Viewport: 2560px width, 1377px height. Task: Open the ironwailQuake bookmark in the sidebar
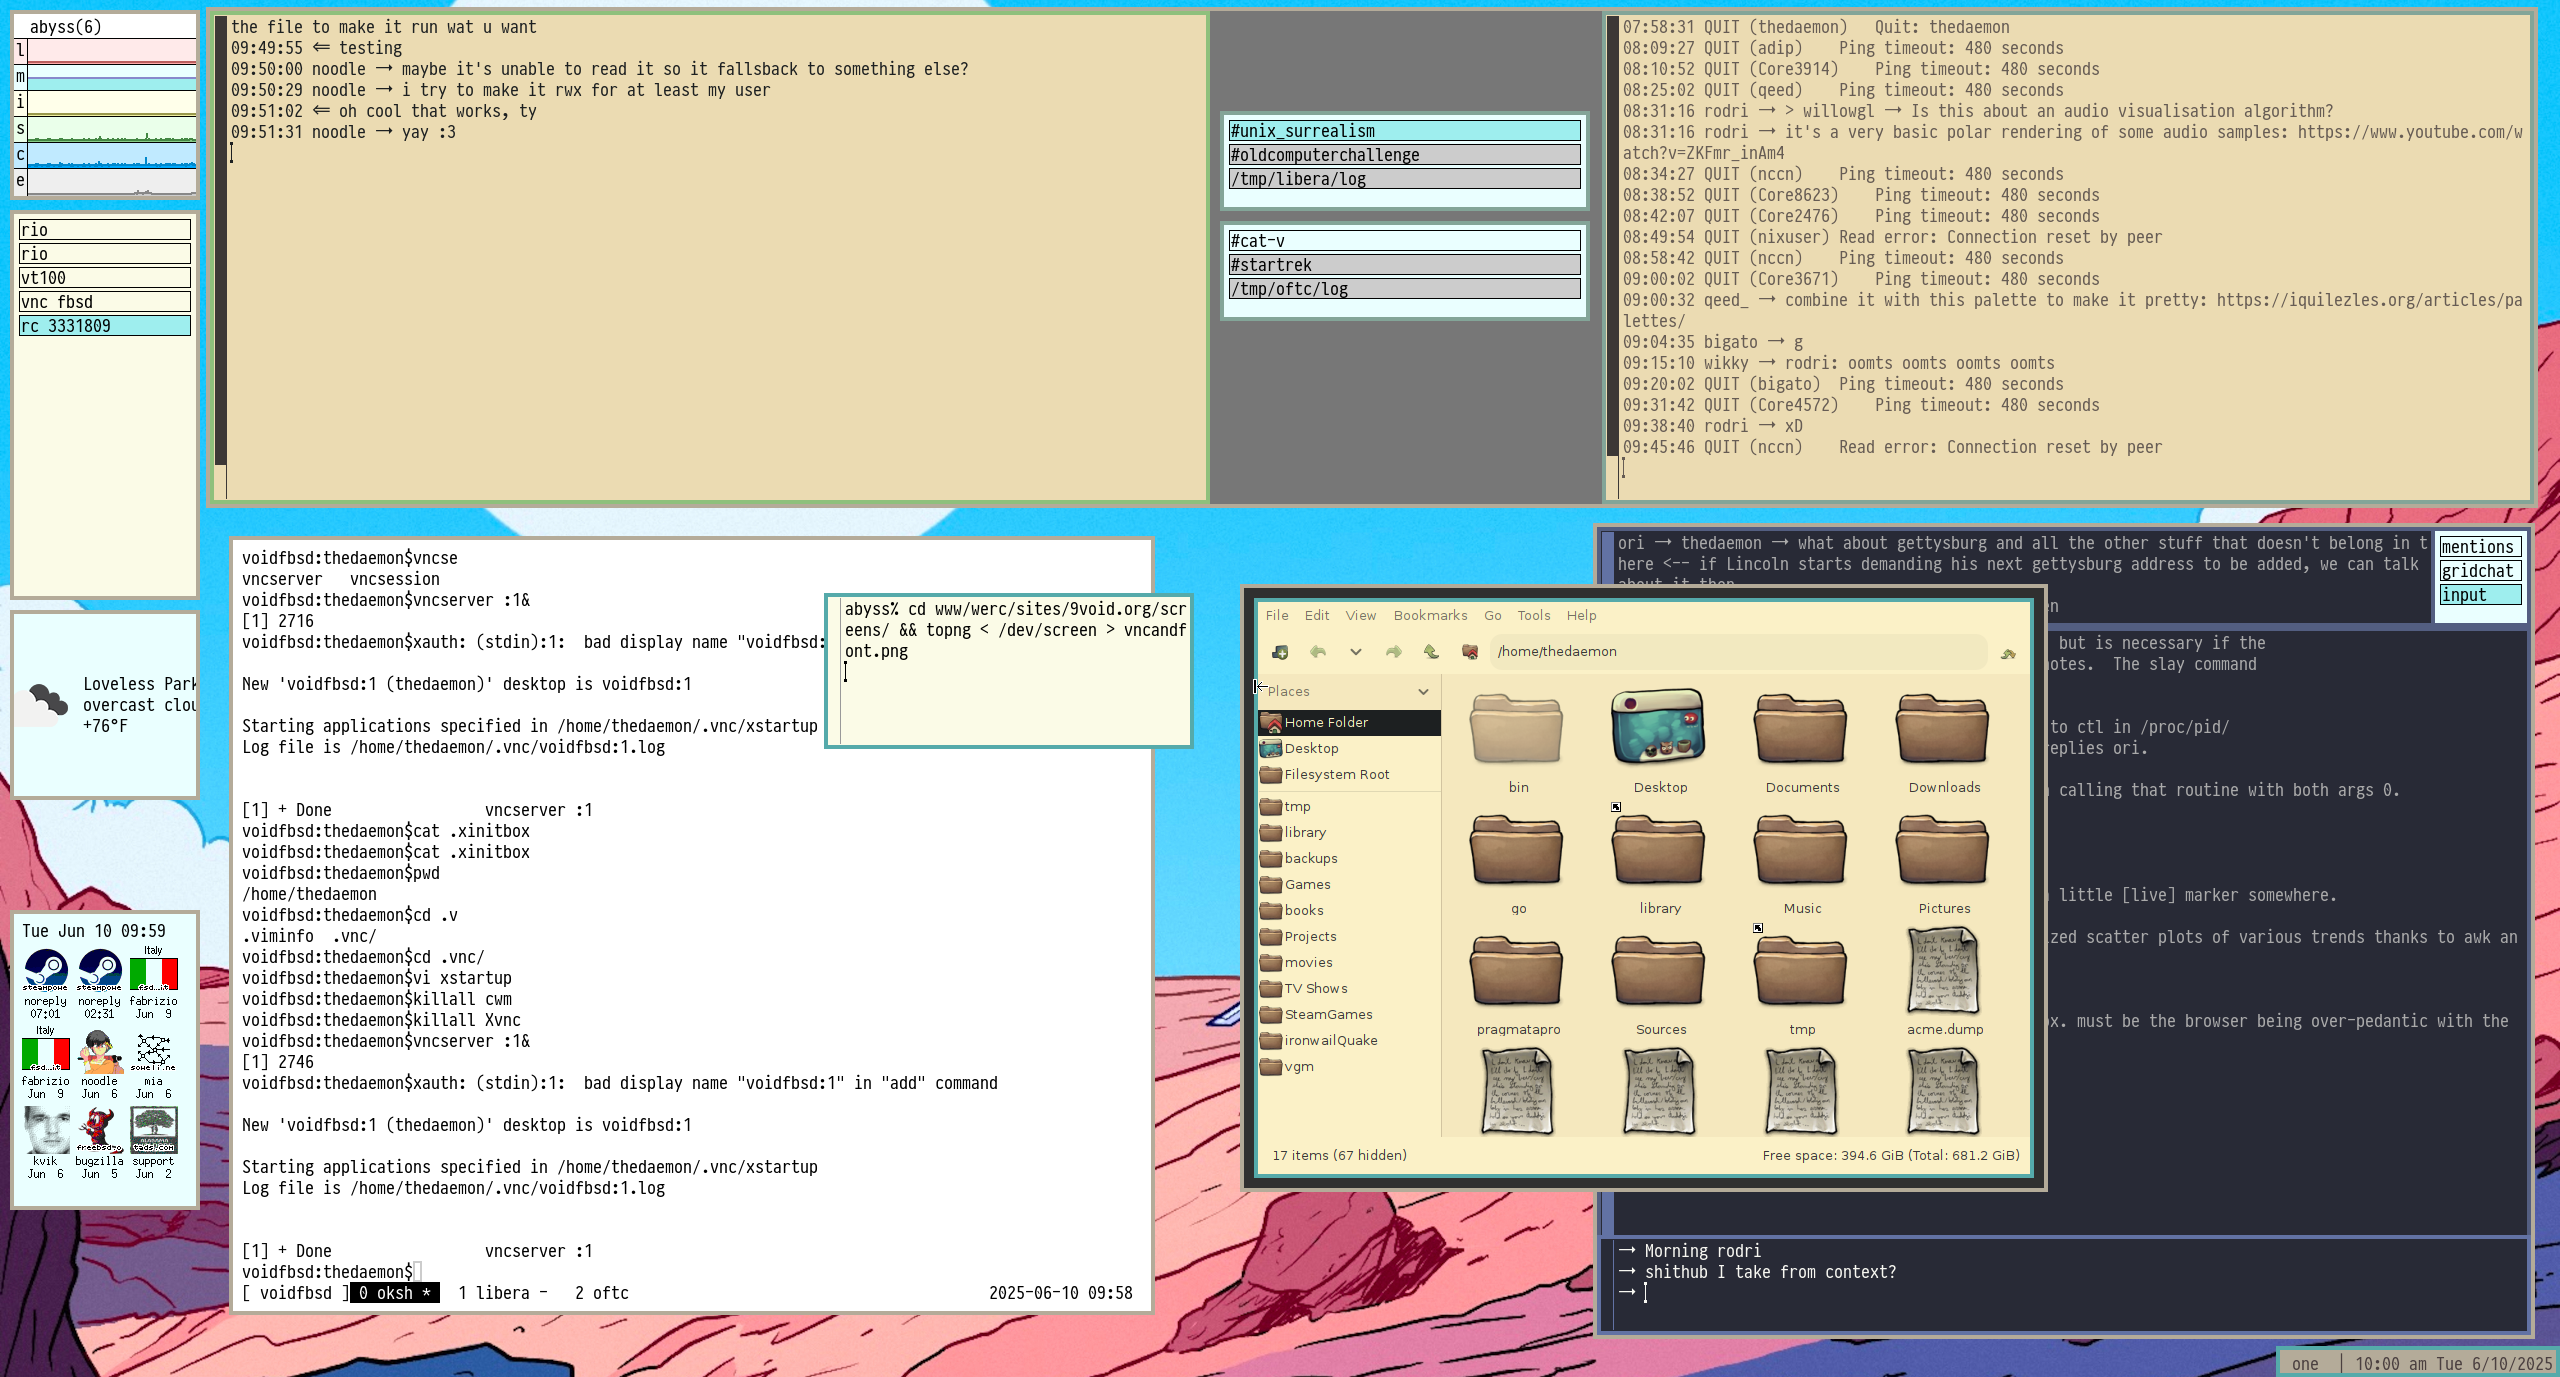point(1349,1040)
